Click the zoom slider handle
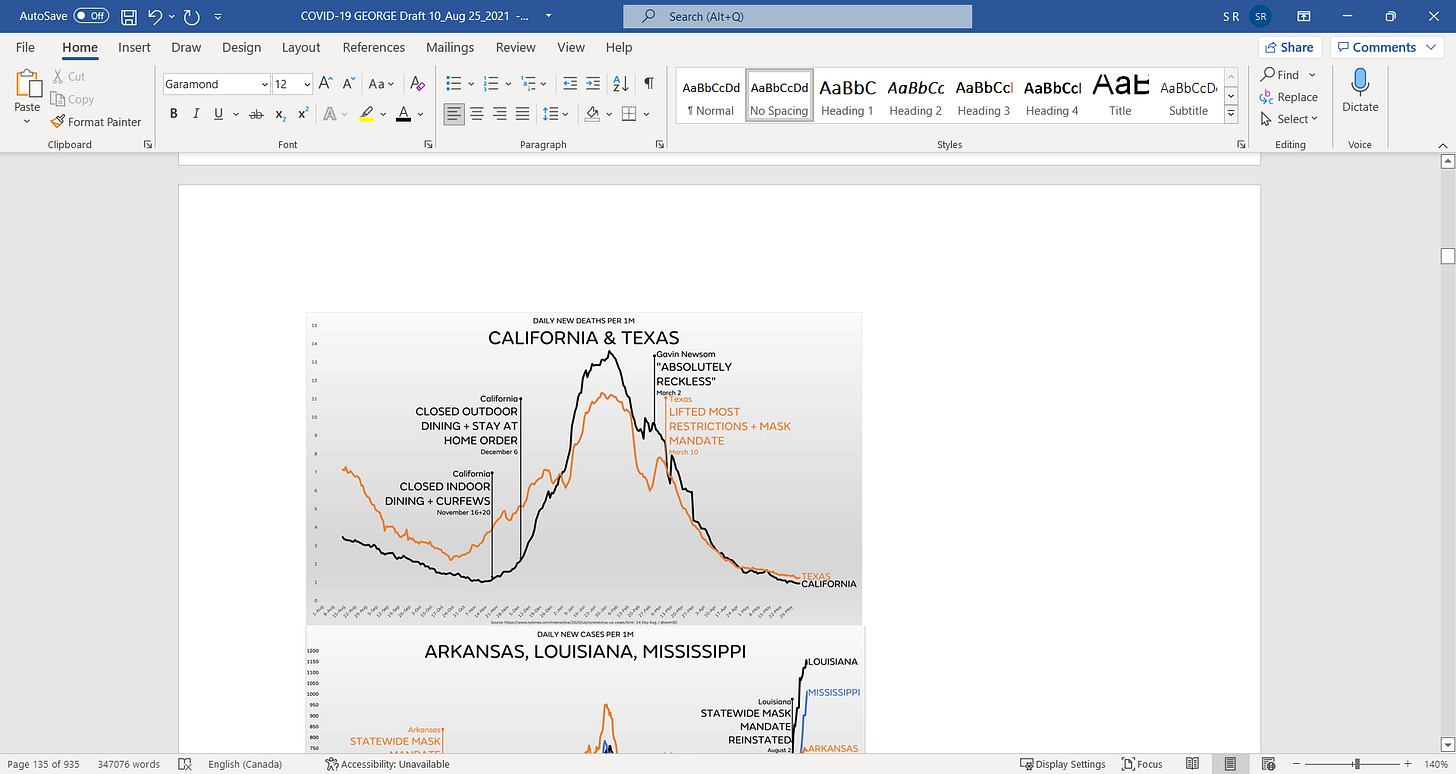Screen dimensions: 1456x774 1357,764
